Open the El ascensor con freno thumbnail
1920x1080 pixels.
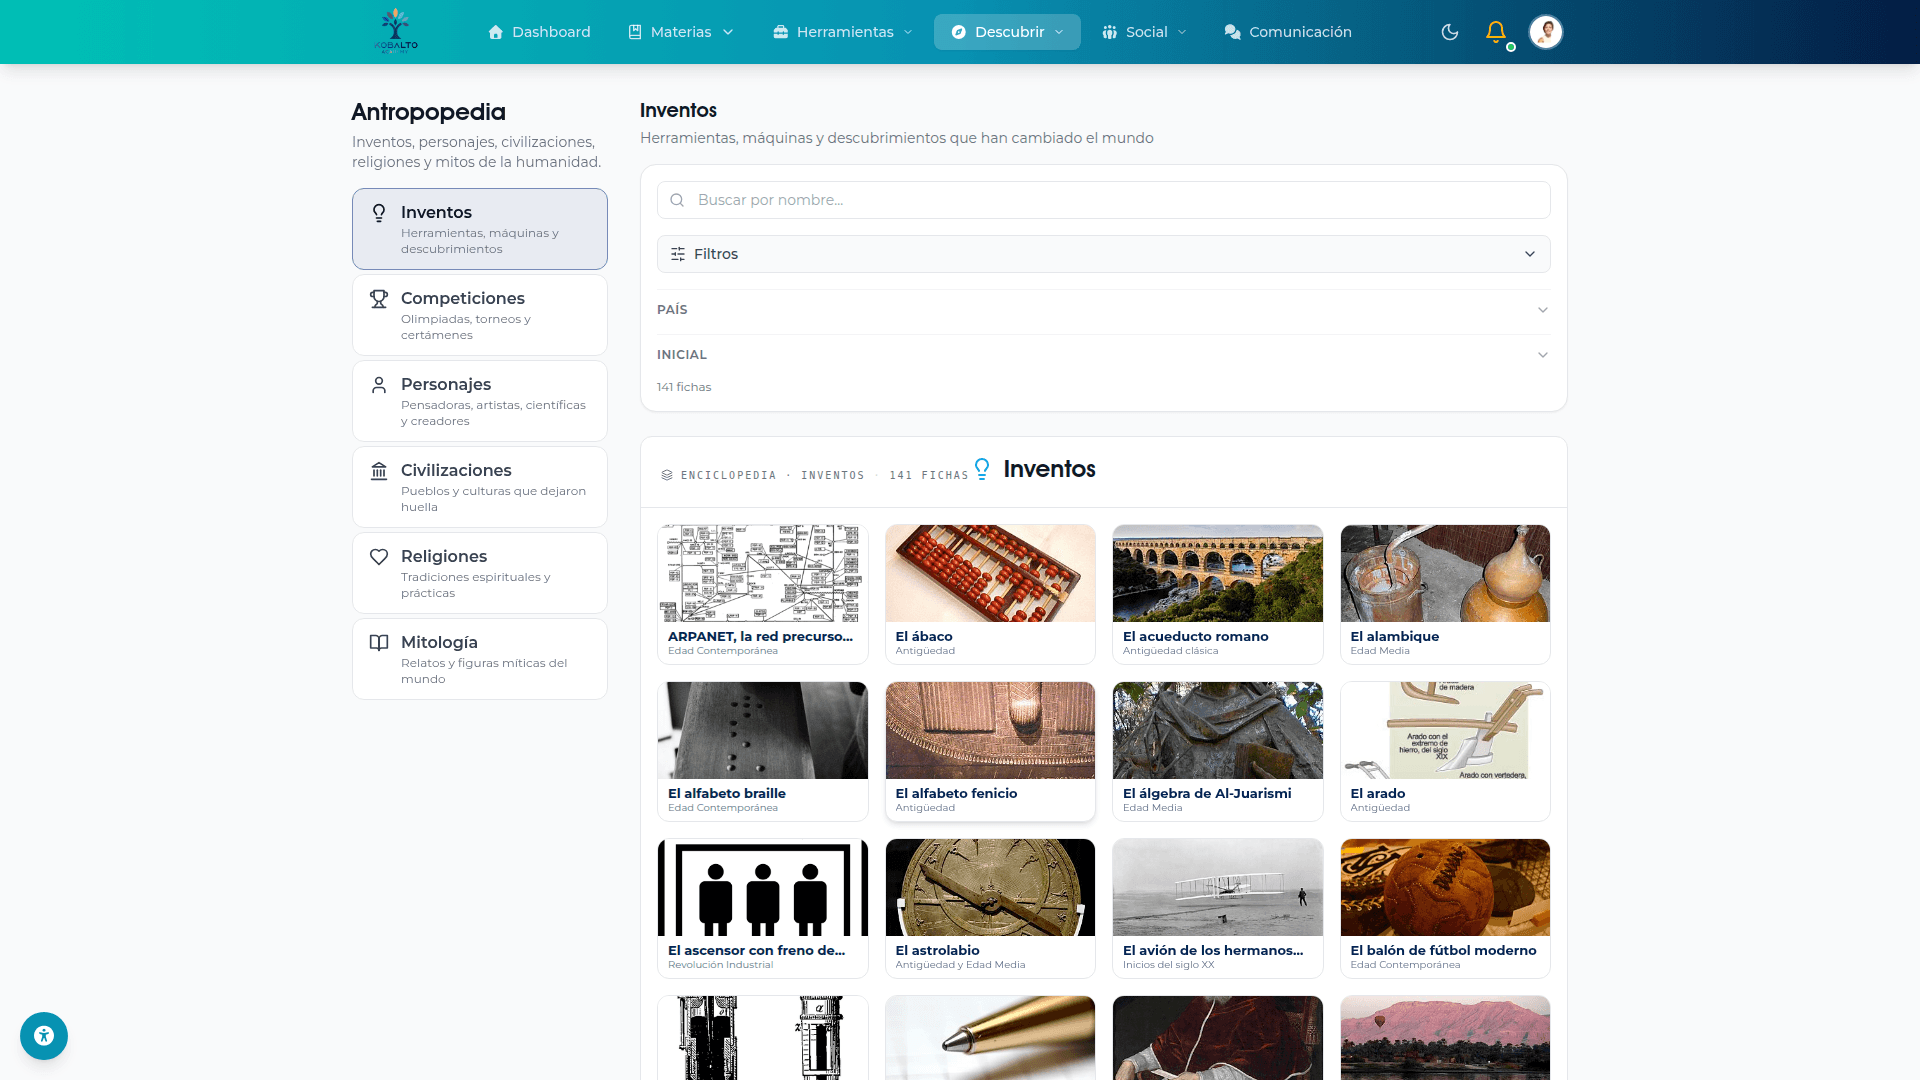[763, 888]
